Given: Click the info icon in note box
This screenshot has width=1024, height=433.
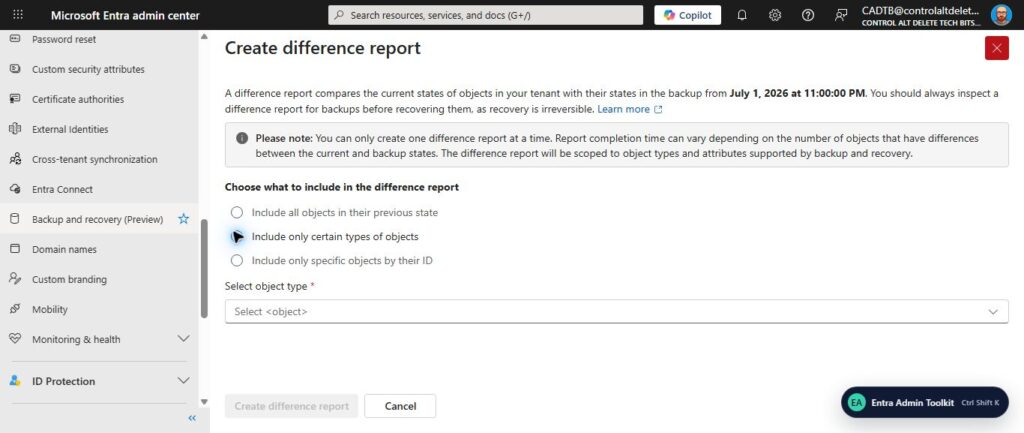Looking at the screenshot, I should pyautogui.click(x=242, y=138).
